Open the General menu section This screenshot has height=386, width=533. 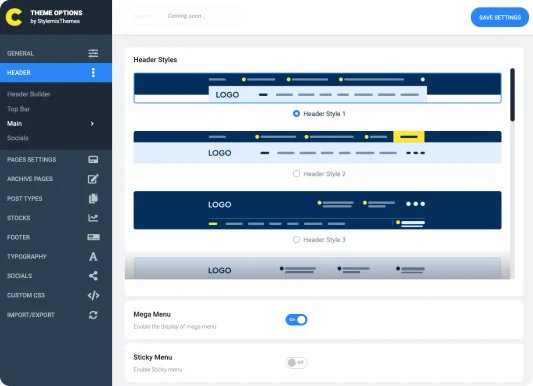56,53
